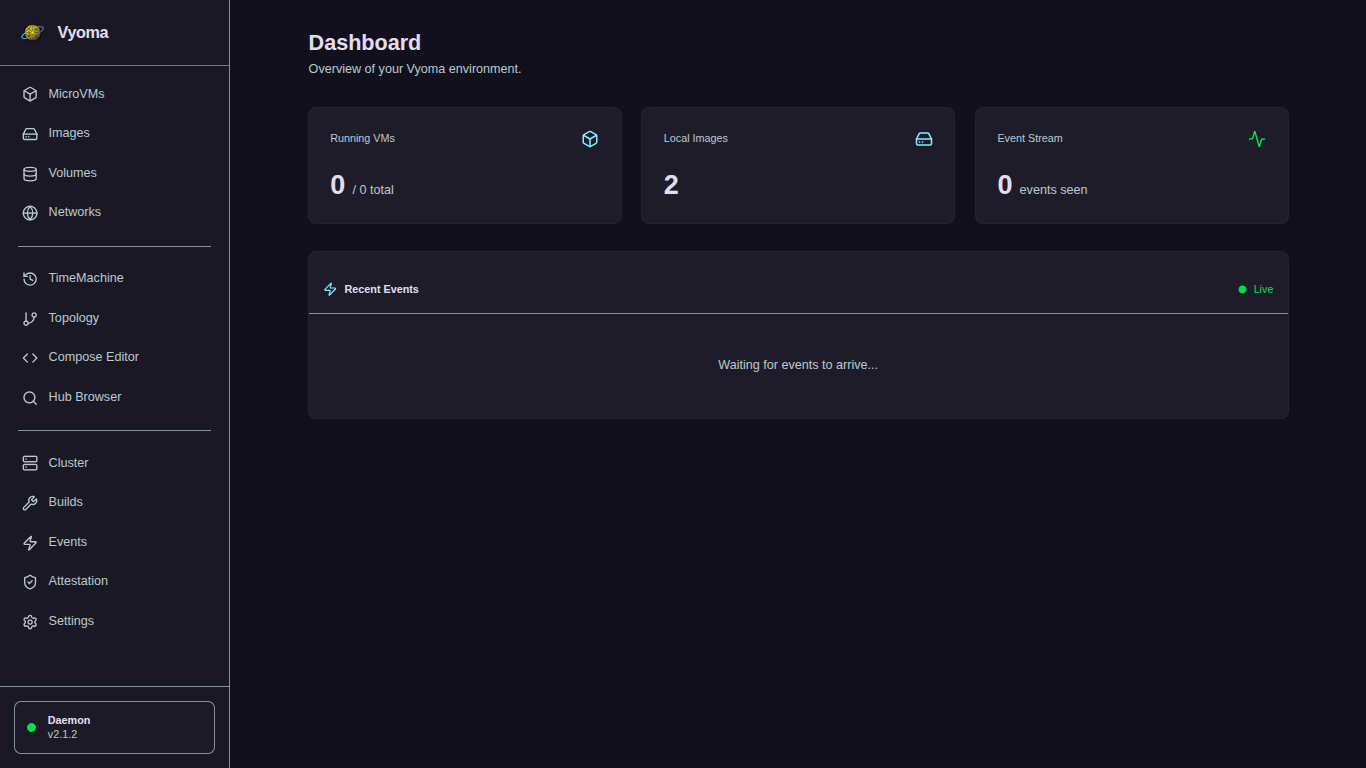Viewport: 1366px width, 768px height.
Task: Click the Hub Browser magnifier icon
Action: (30, 397)
